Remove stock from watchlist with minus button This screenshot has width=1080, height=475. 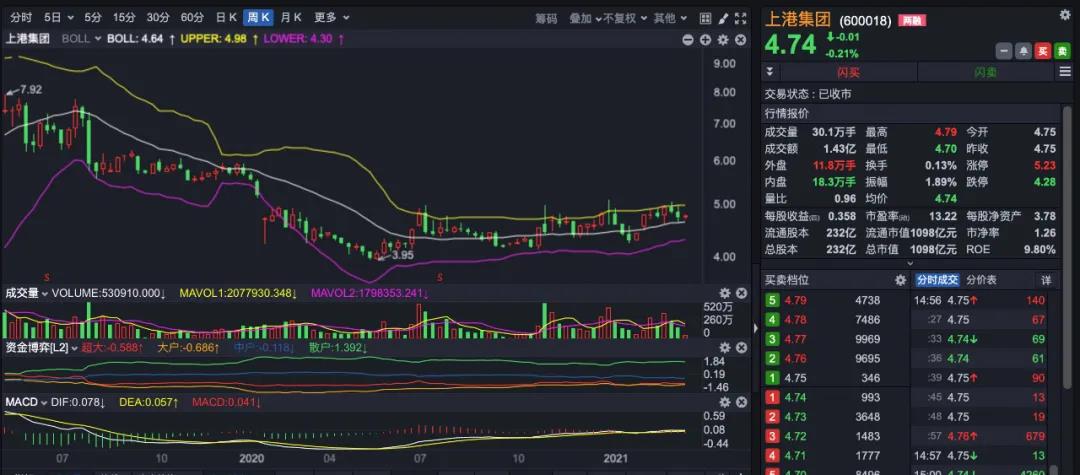[x=1004, y=51]
